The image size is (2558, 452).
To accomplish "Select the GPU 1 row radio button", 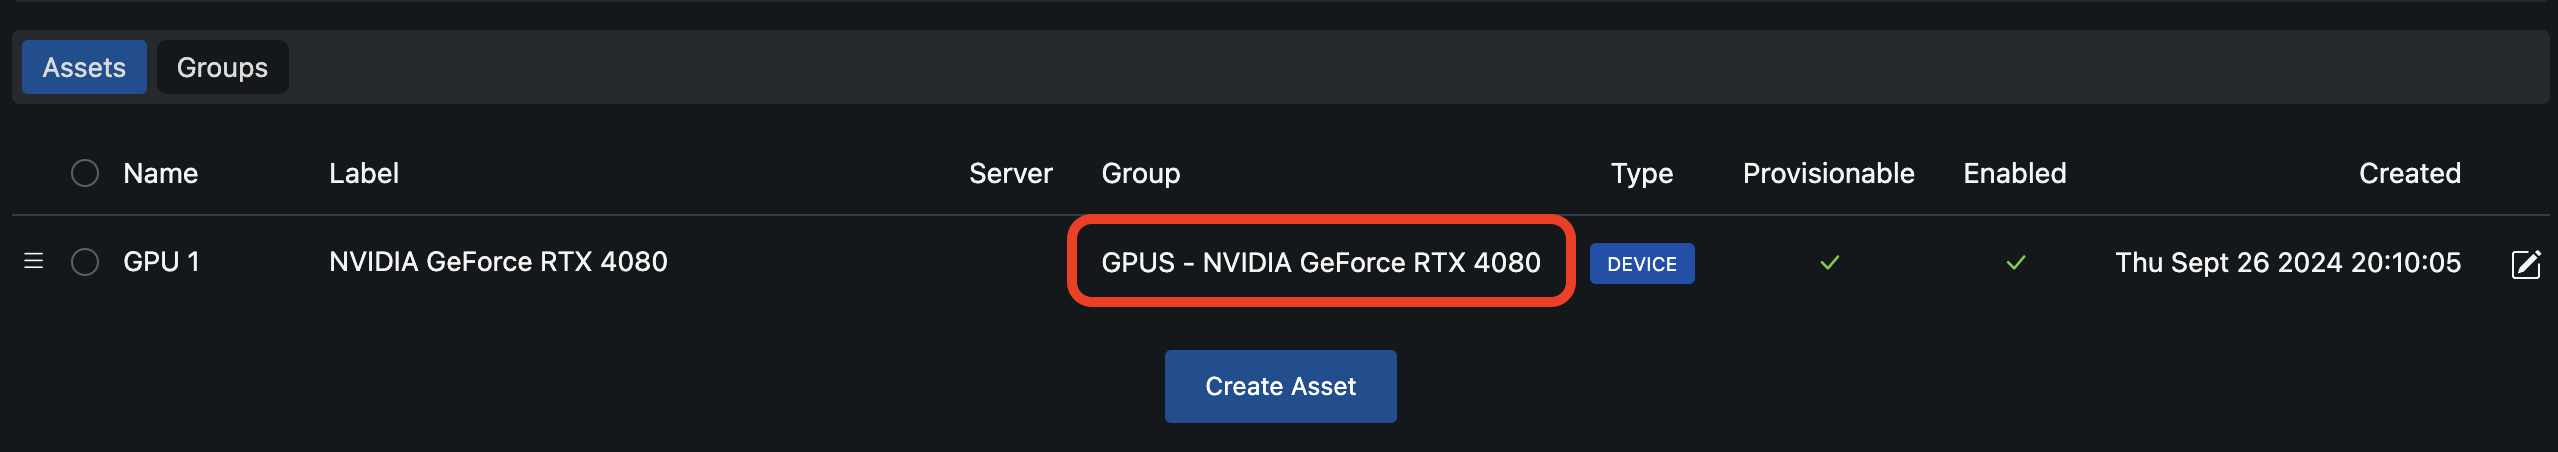I will (x=85, y=262).
